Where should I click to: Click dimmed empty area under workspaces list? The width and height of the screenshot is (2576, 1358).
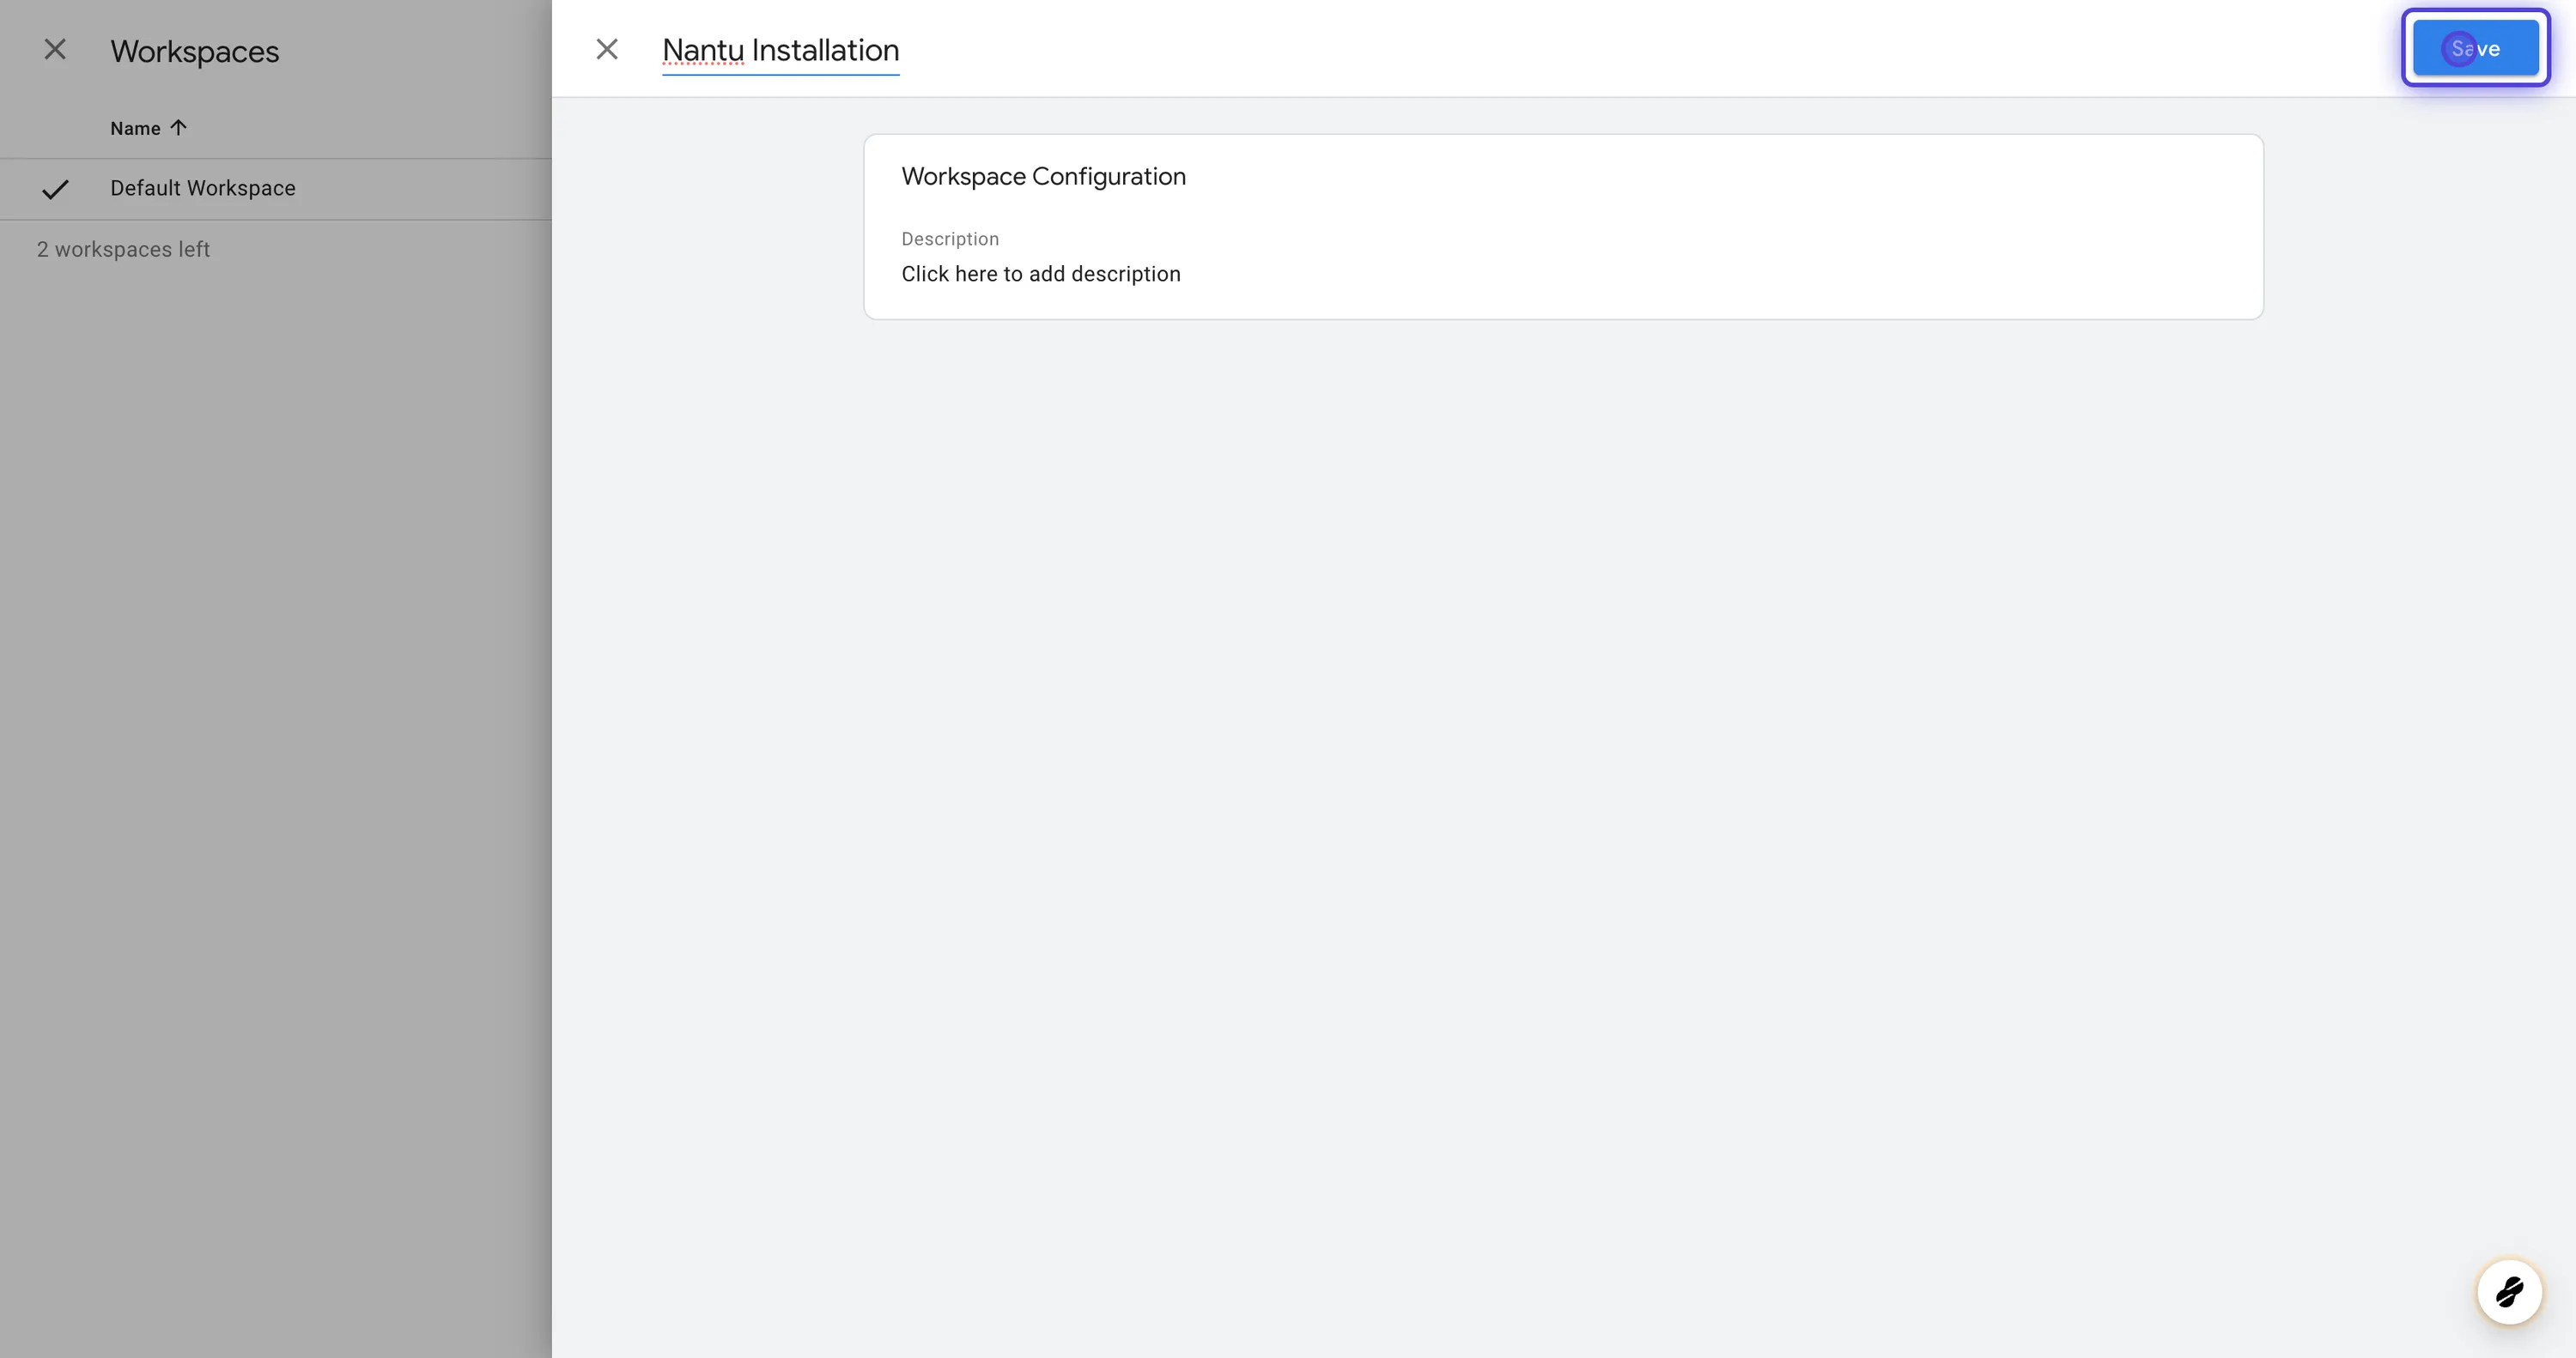click(x=275, y=750)
